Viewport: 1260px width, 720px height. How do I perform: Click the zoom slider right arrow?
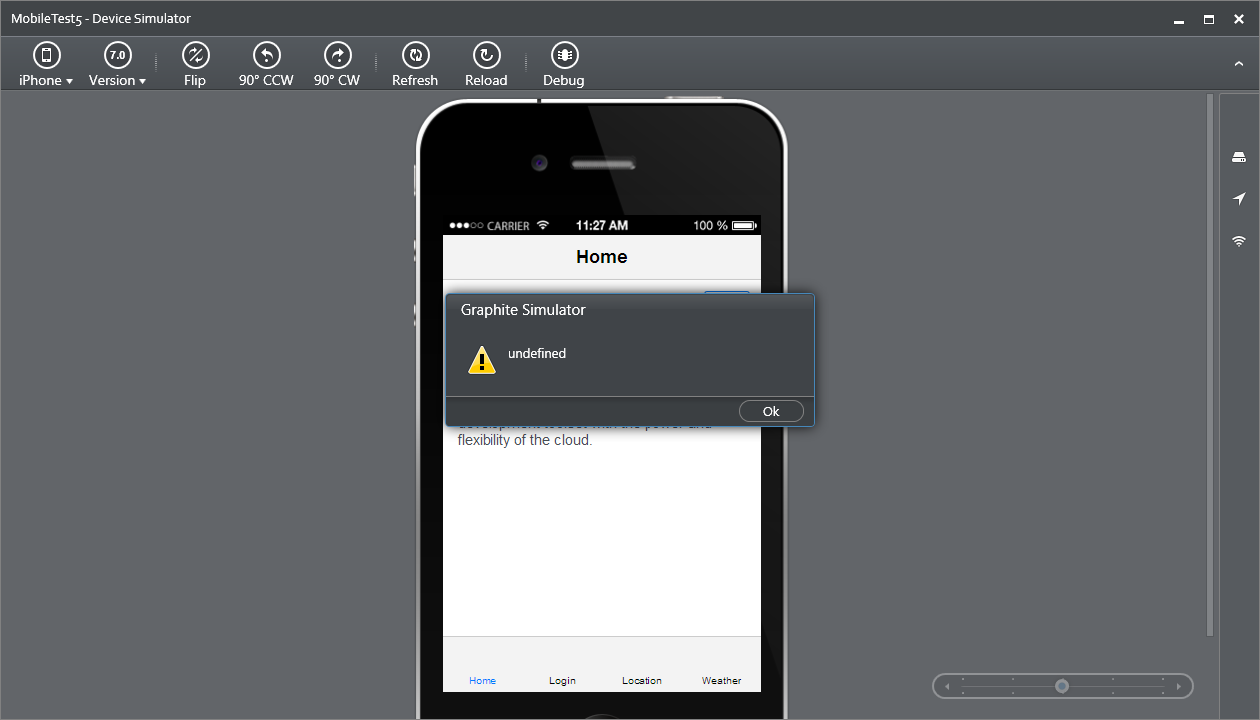[x=1179, y=686]
